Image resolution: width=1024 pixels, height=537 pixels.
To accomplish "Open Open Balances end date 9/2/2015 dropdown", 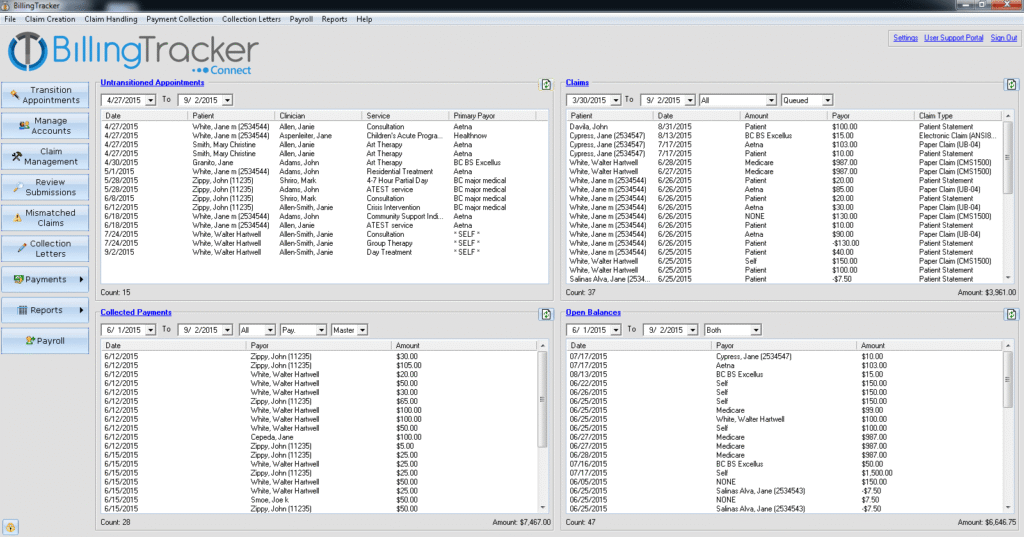I will point(692,330).
